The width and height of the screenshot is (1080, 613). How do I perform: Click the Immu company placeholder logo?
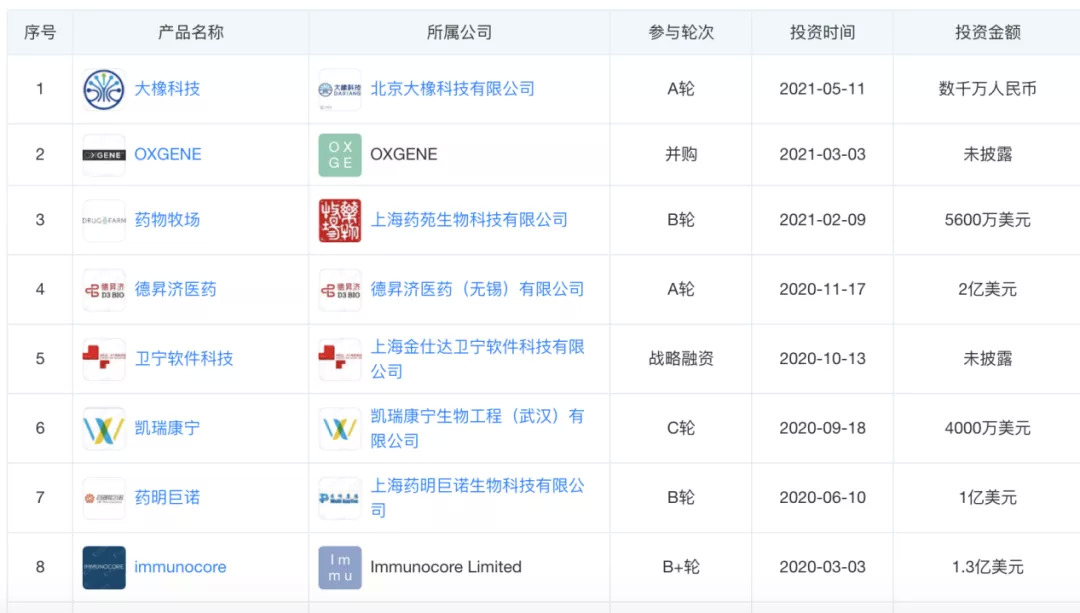[340, 567]
